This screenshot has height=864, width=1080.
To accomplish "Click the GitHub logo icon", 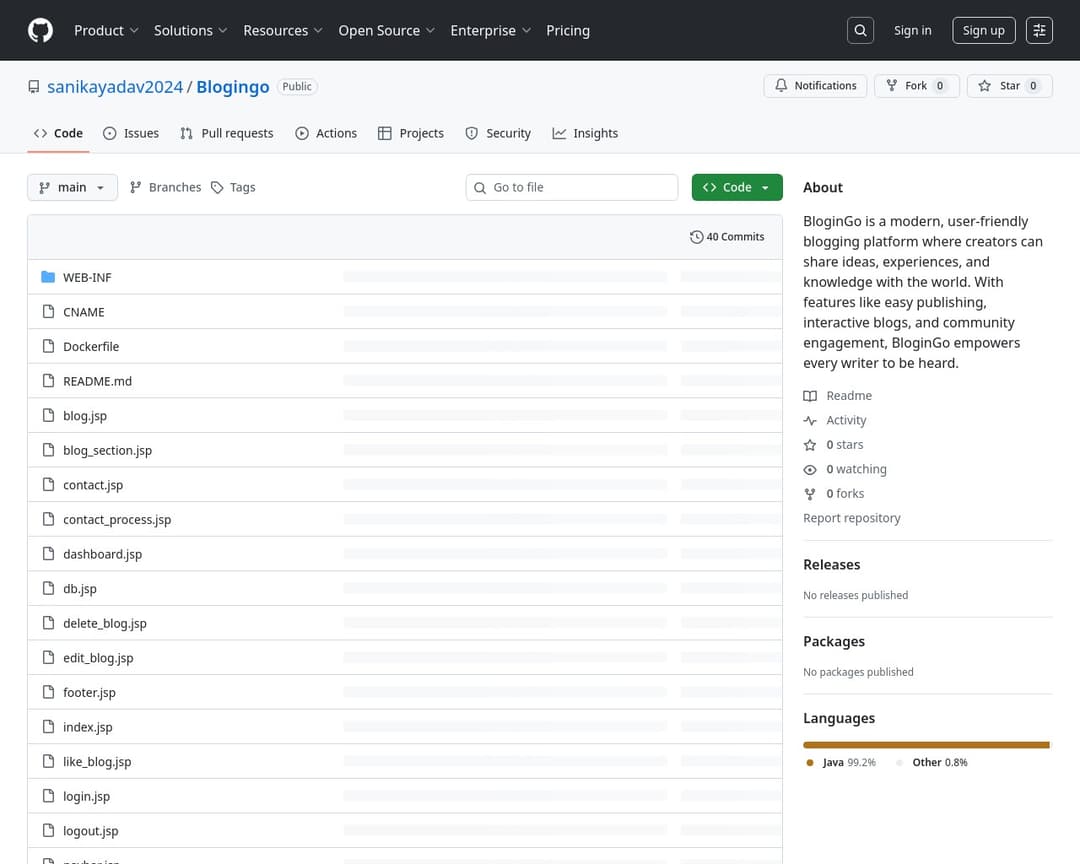I will pos(40,30).
